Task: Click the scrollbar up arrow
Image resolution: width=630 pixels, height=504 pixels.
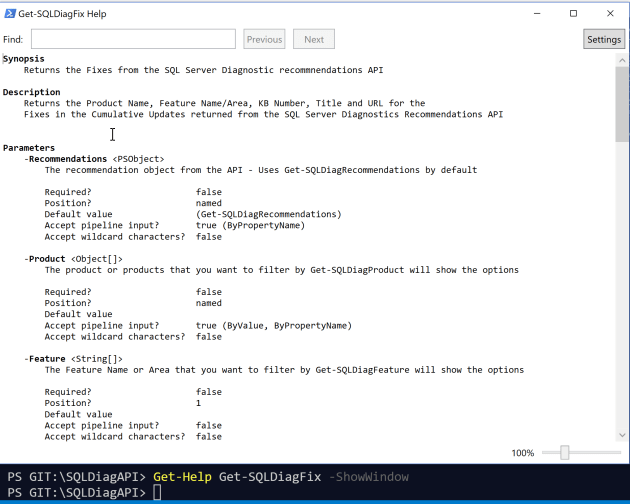Action: click(x=622, y=61)
